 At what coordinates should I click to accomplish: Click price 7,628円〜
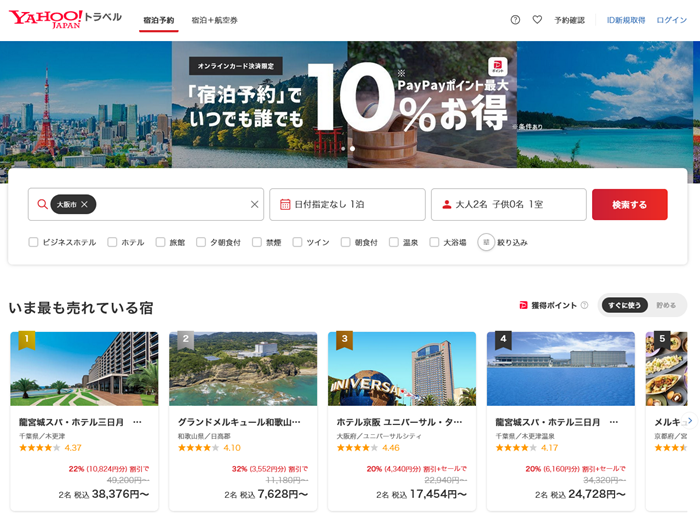tap(283, 494)
